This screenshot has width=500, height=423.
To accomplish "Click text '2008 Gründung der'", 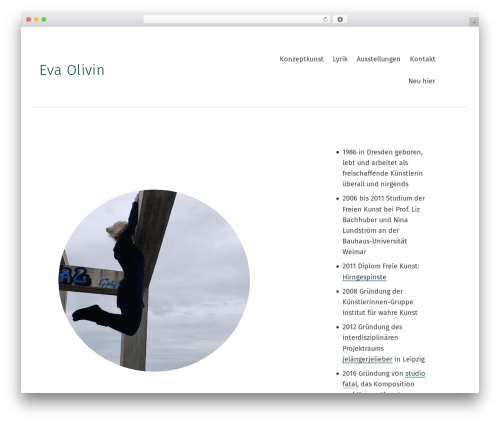I will [373, 291].
